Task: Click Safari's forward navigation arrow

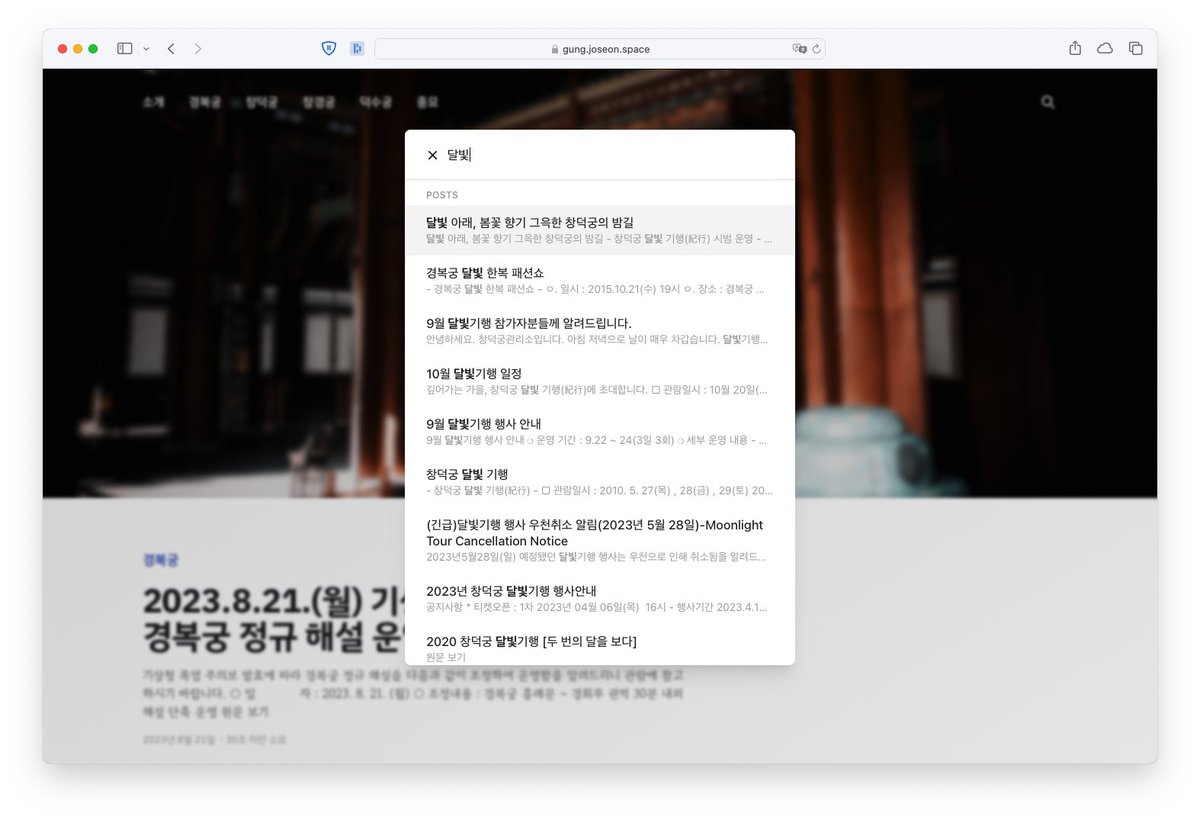Action: [199, 47]
